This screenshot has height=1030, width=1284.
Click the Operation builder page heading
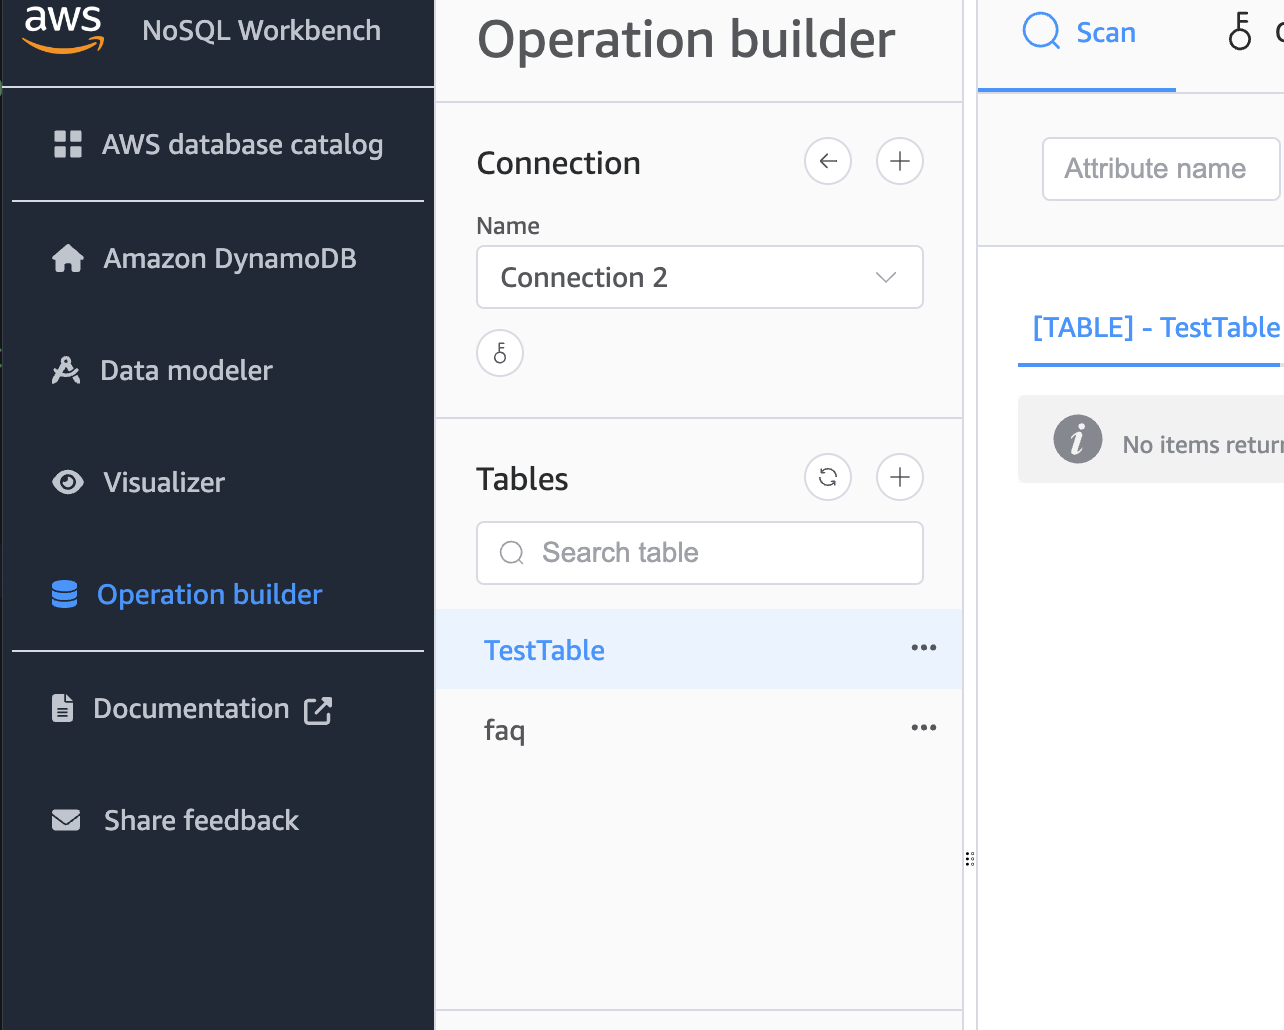click(686, 40)
